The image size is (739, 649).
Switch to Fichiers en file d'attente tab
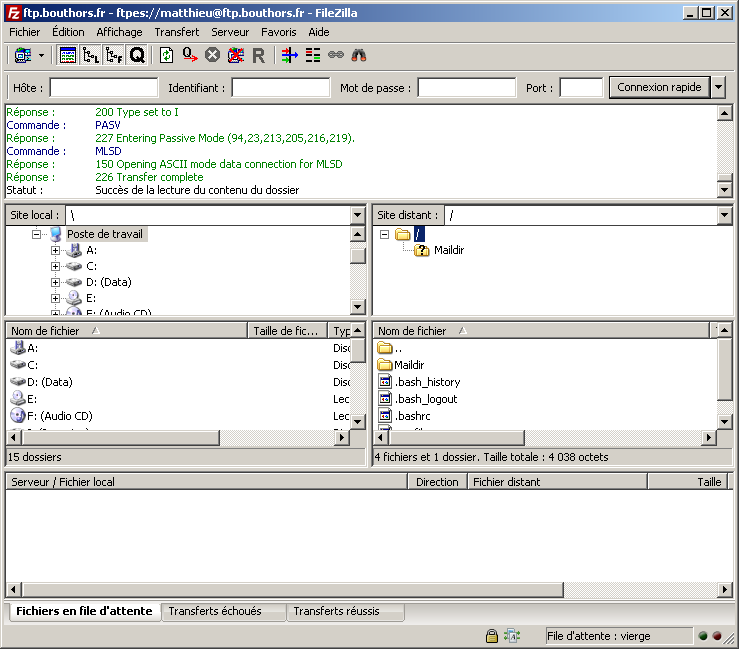click(x=84, y=611)
